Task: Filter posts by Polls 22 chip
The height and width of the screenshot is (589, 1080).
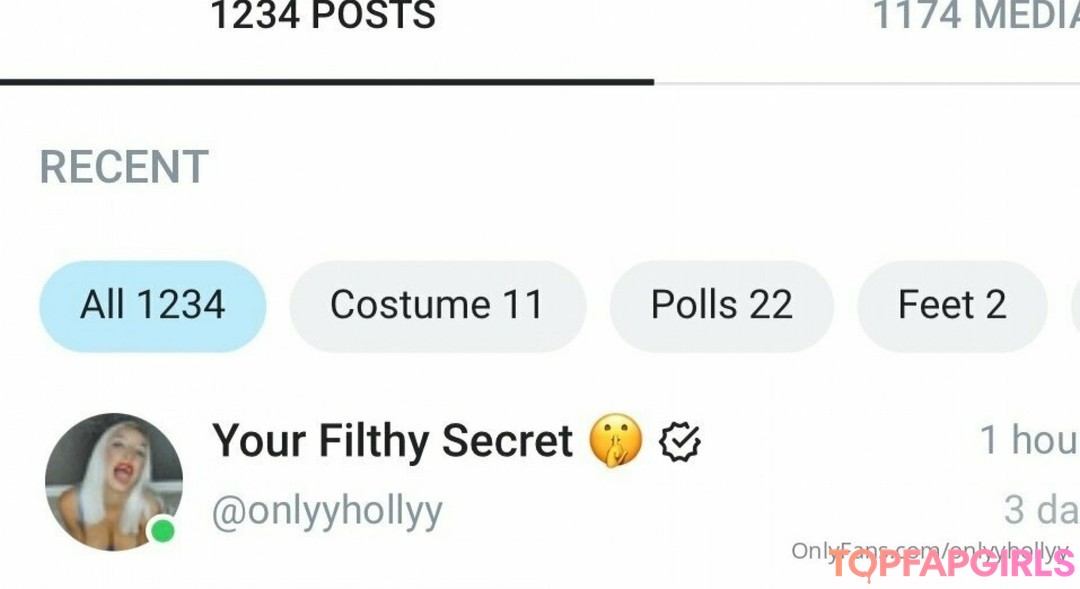Action: [x=721, y=306]
